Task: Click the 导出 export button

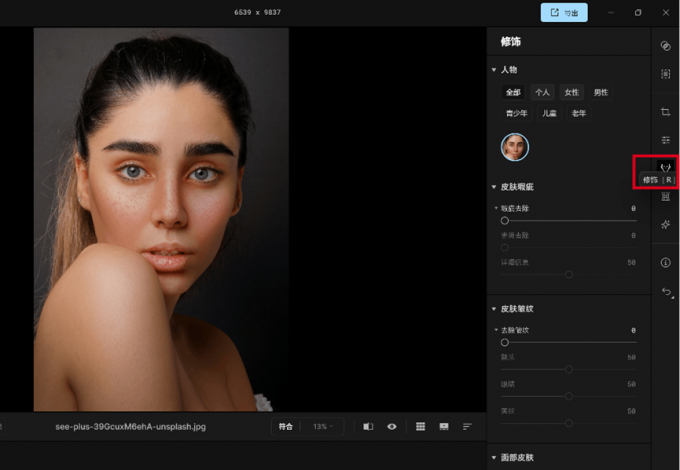Action: point(564,13)
